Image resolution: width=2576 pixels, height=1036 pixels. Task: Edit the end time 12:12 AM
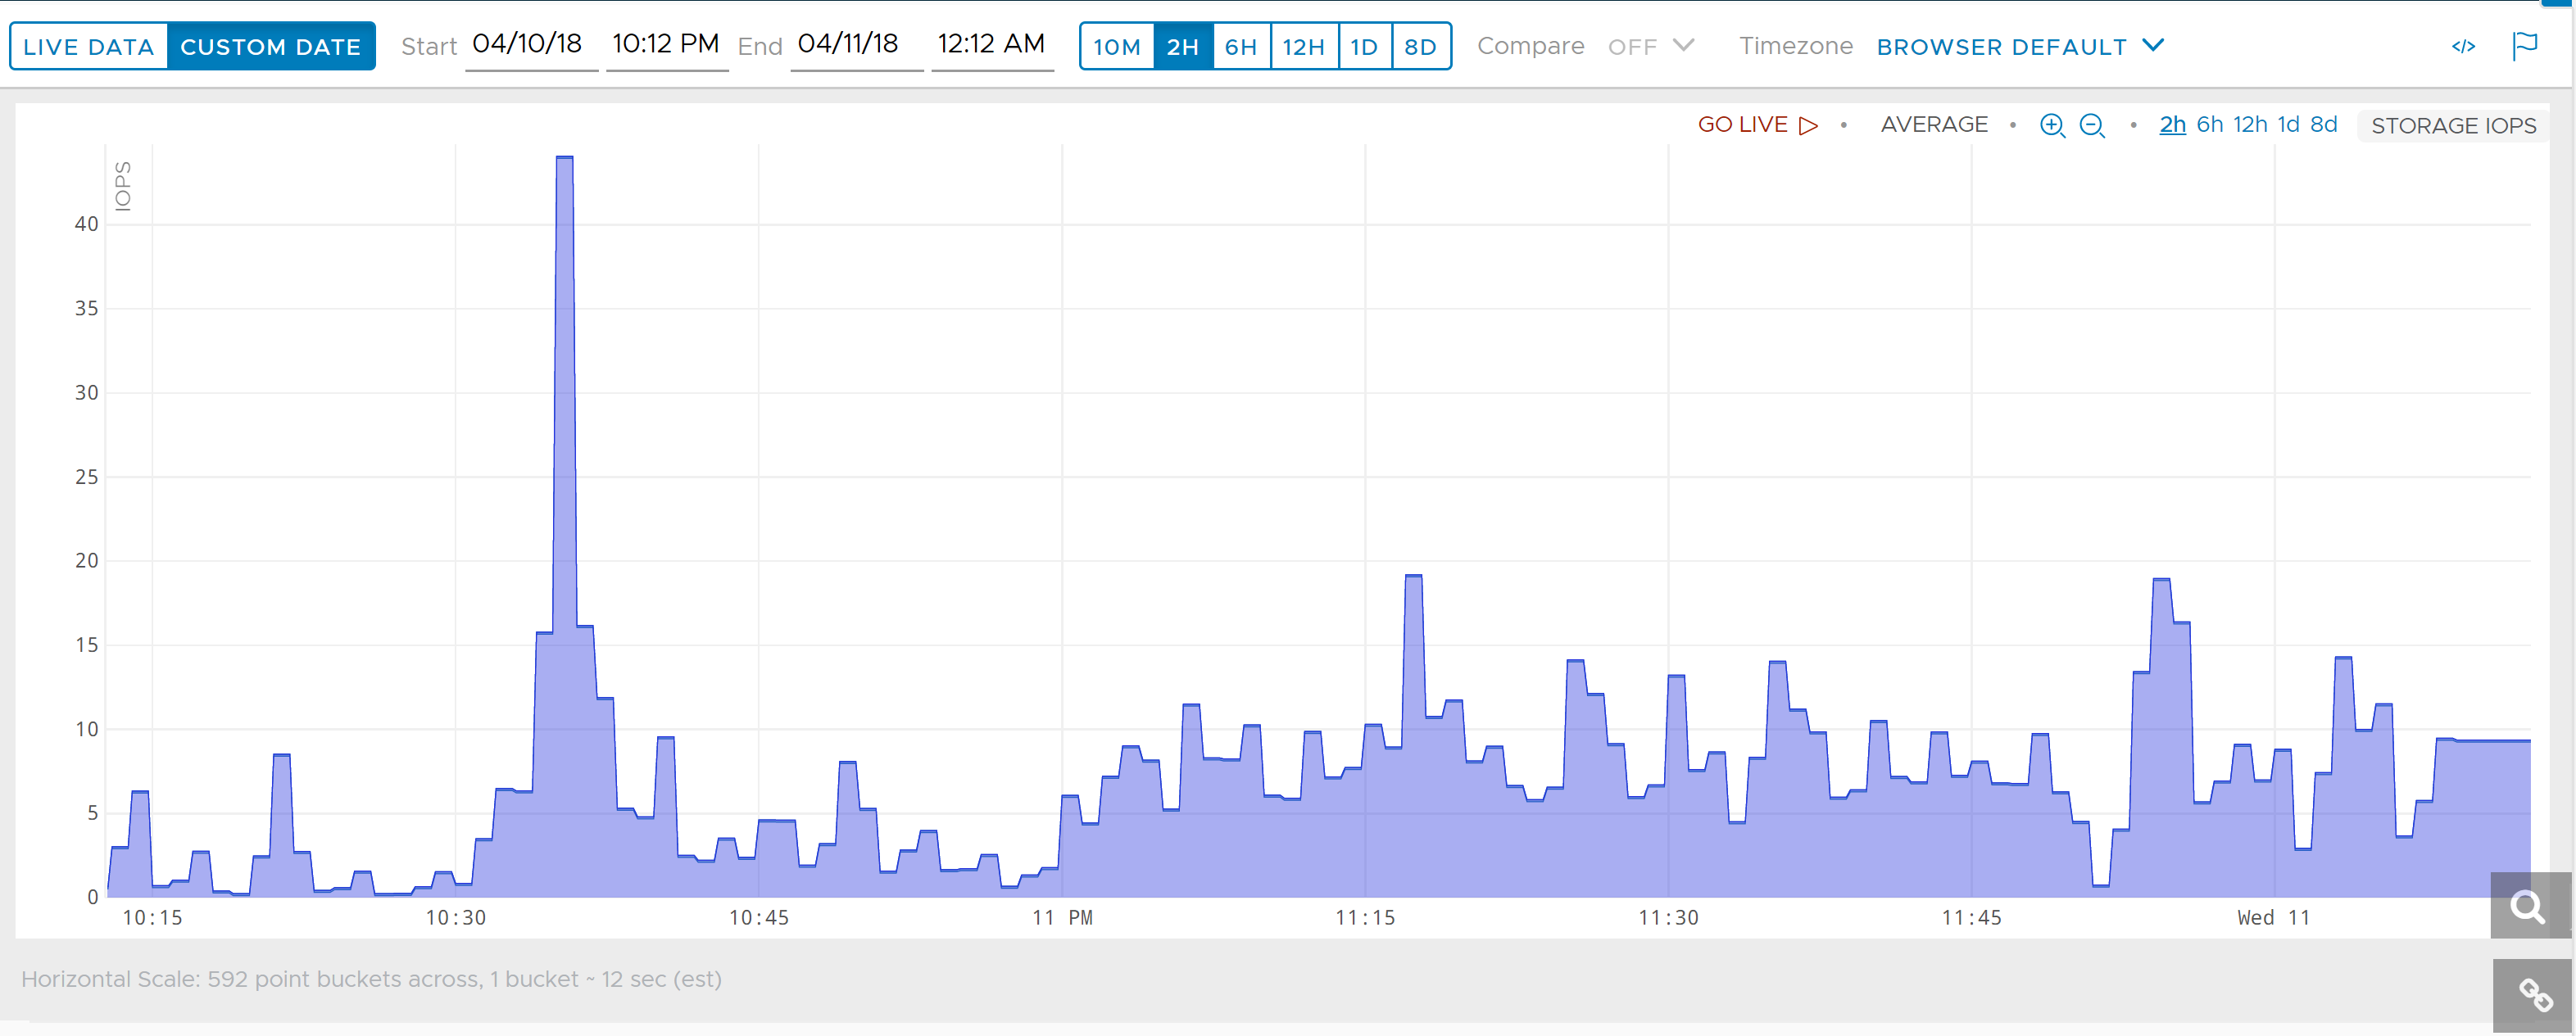992,45
